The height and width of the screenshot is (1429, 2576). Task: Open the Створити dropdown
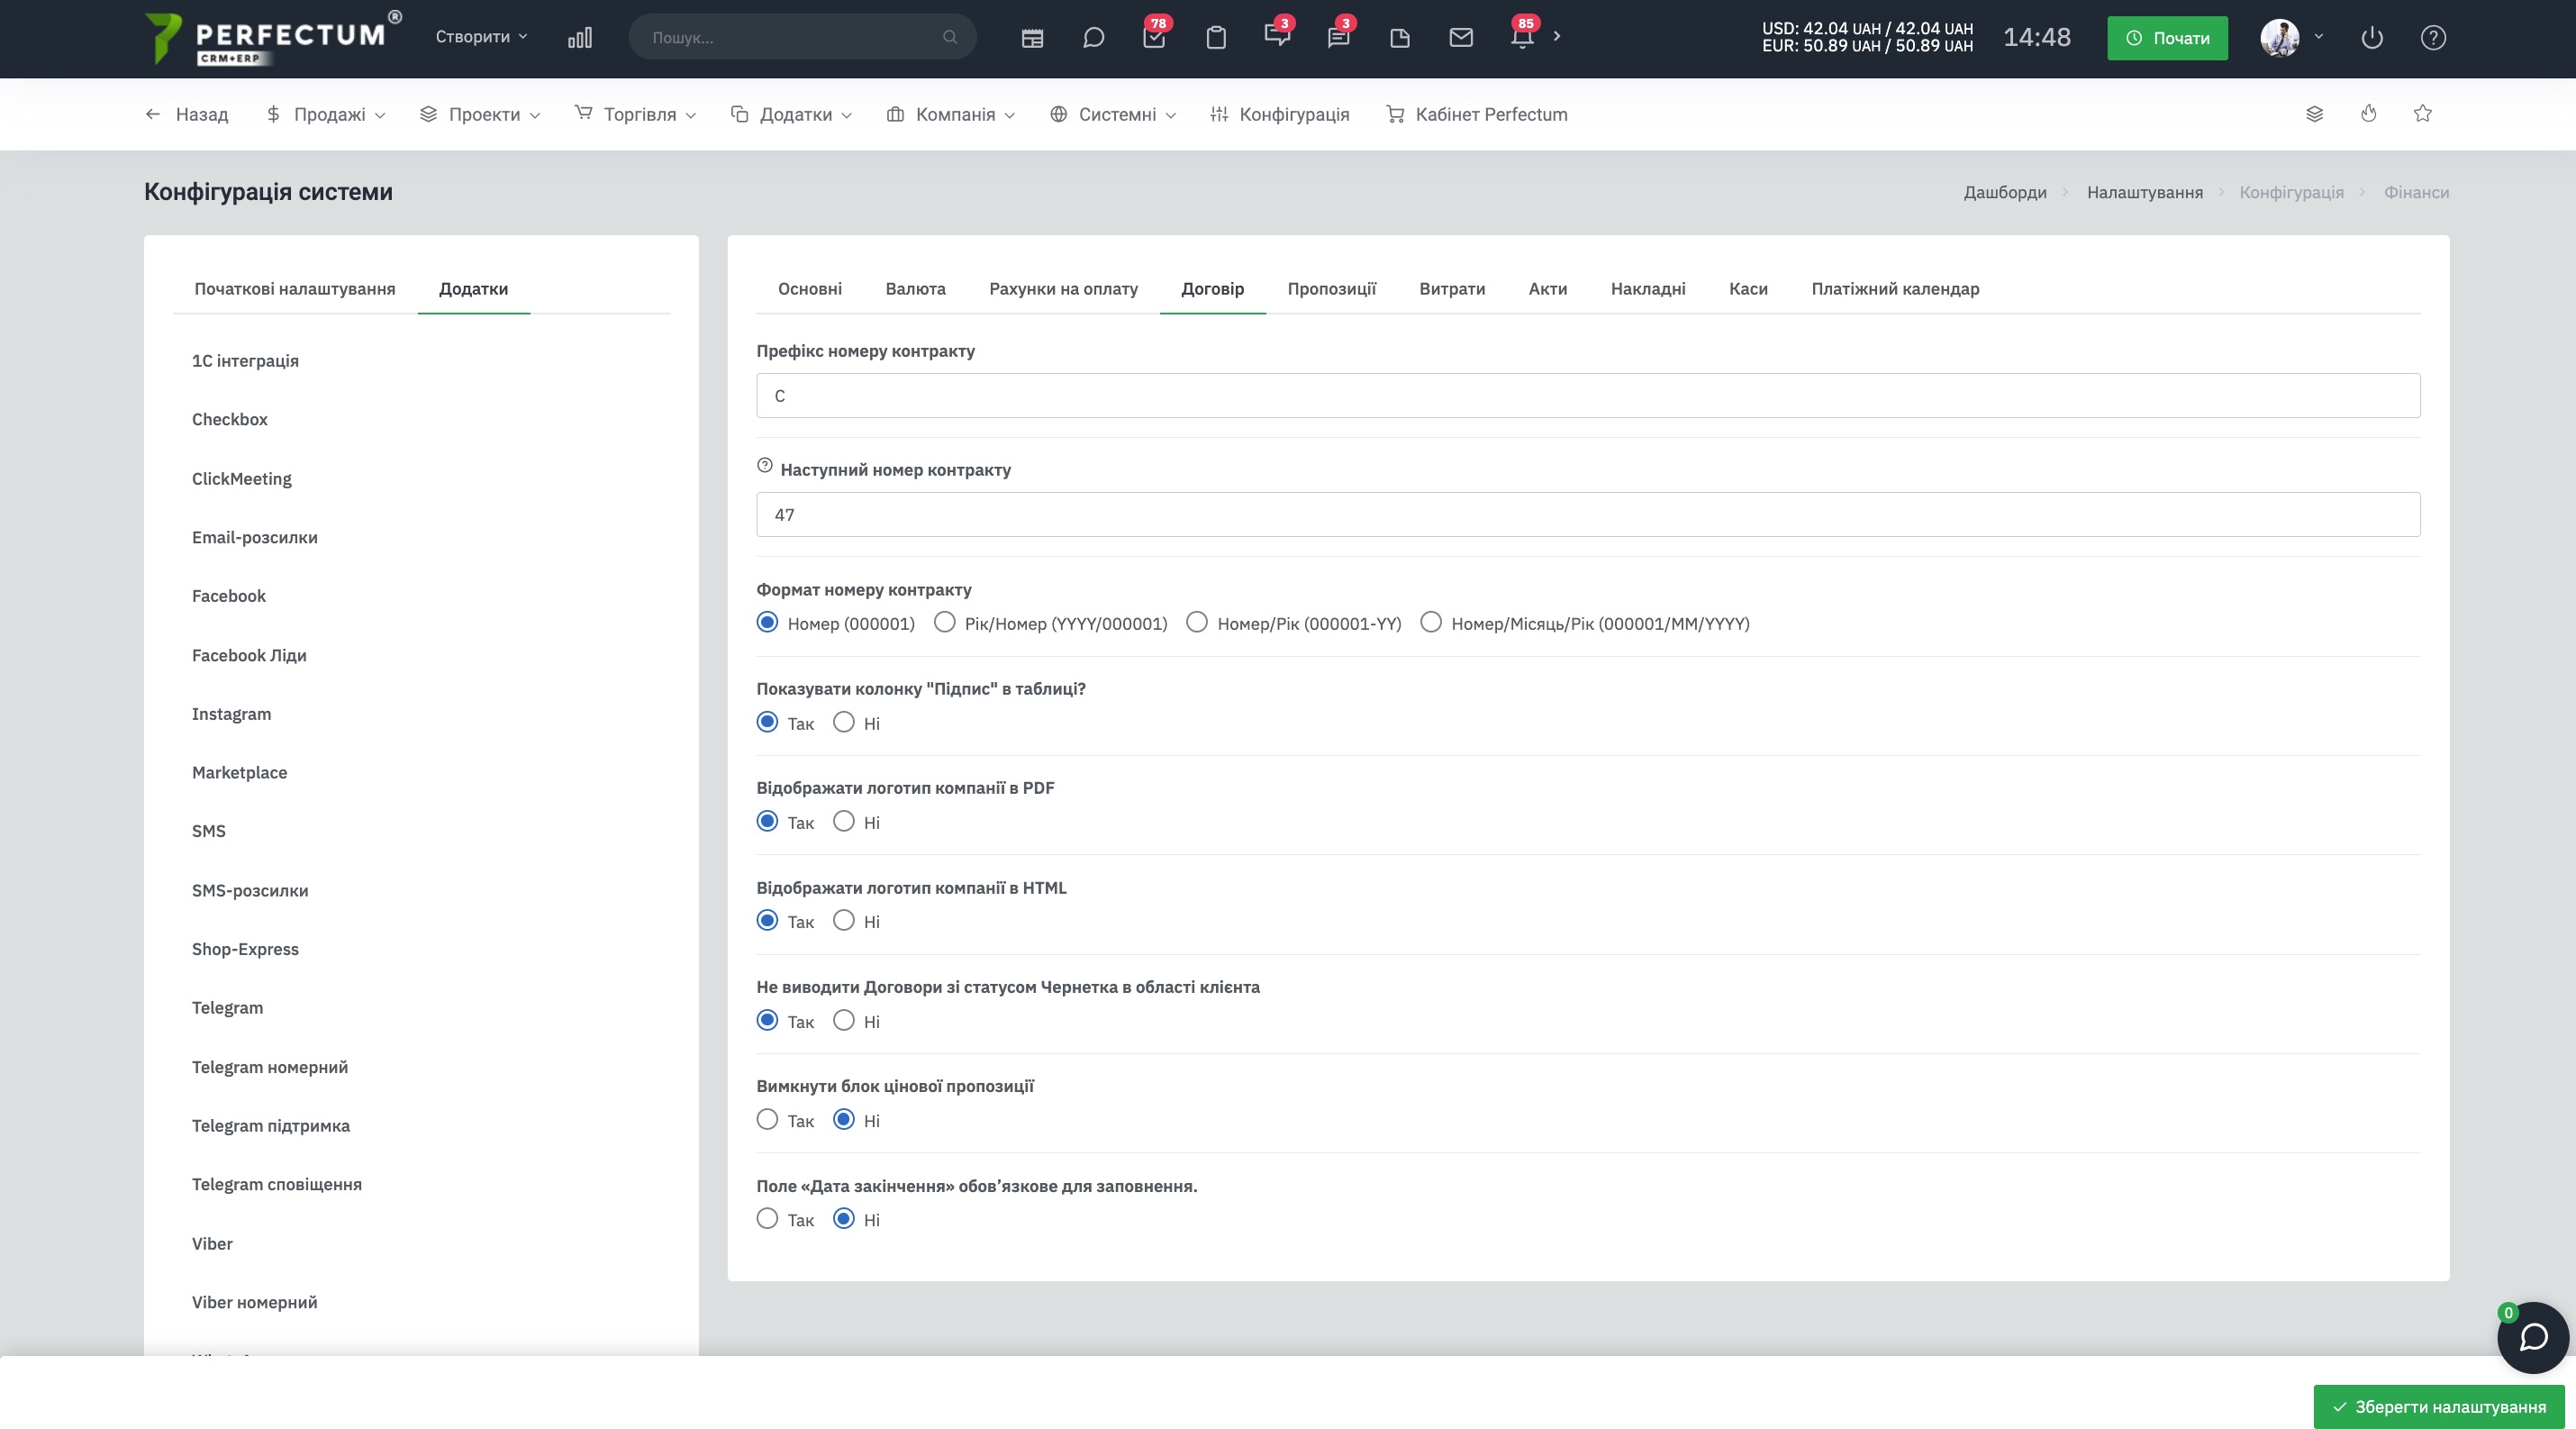pyautogui.click(x=481, y=37)
